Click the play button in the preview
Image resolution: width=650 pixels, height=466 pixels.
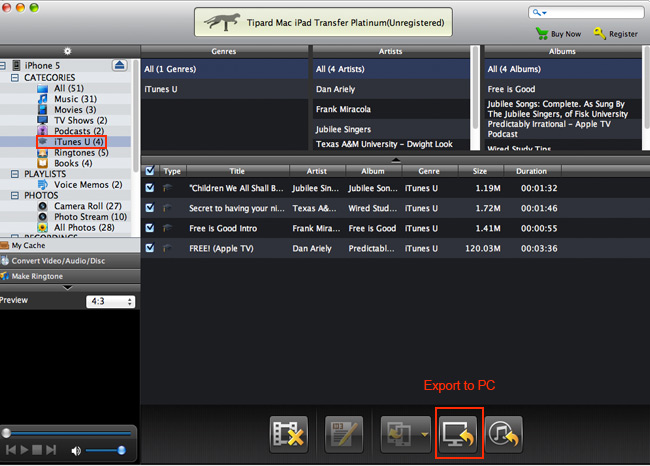point(24,450)
